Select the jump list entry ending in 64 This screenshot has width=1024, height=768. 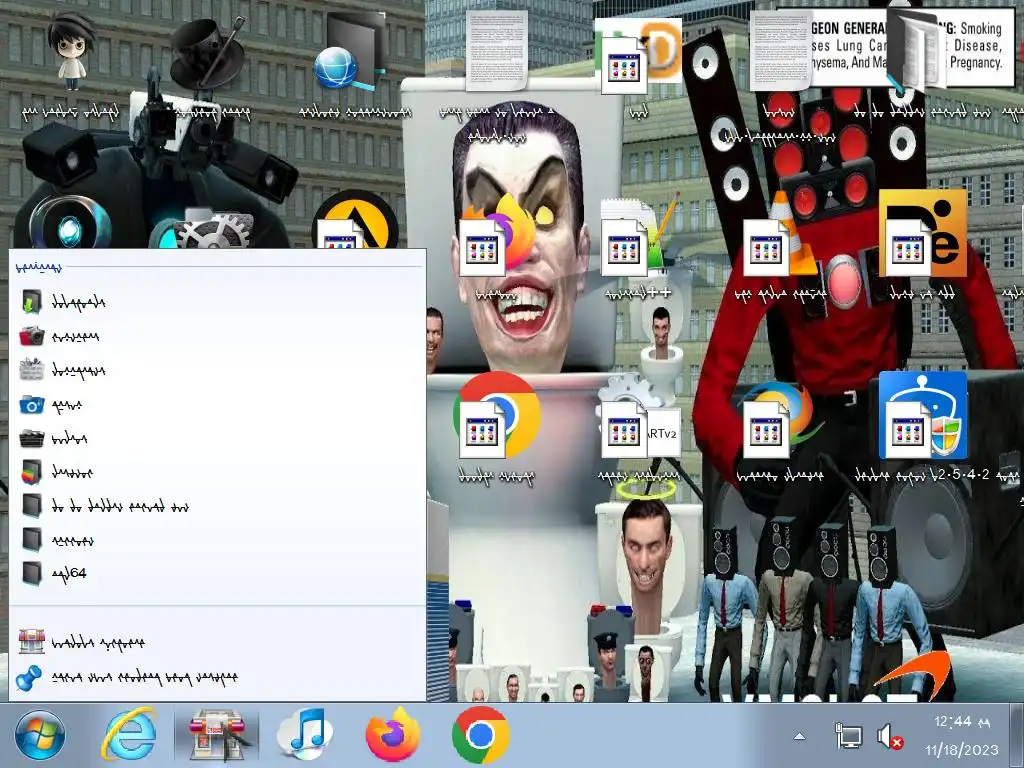[x=217, y=573]
